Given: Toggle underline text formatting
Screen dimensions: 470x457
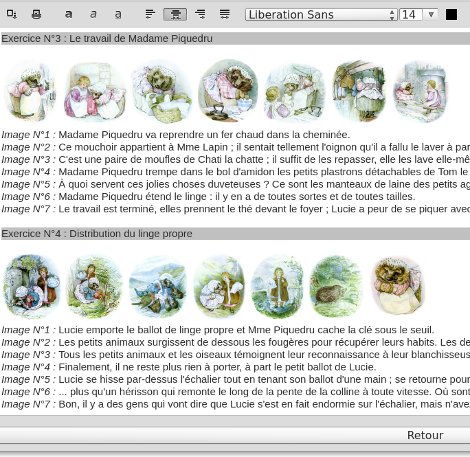Looking at the screenshot, I should click(x=118, y=14).
